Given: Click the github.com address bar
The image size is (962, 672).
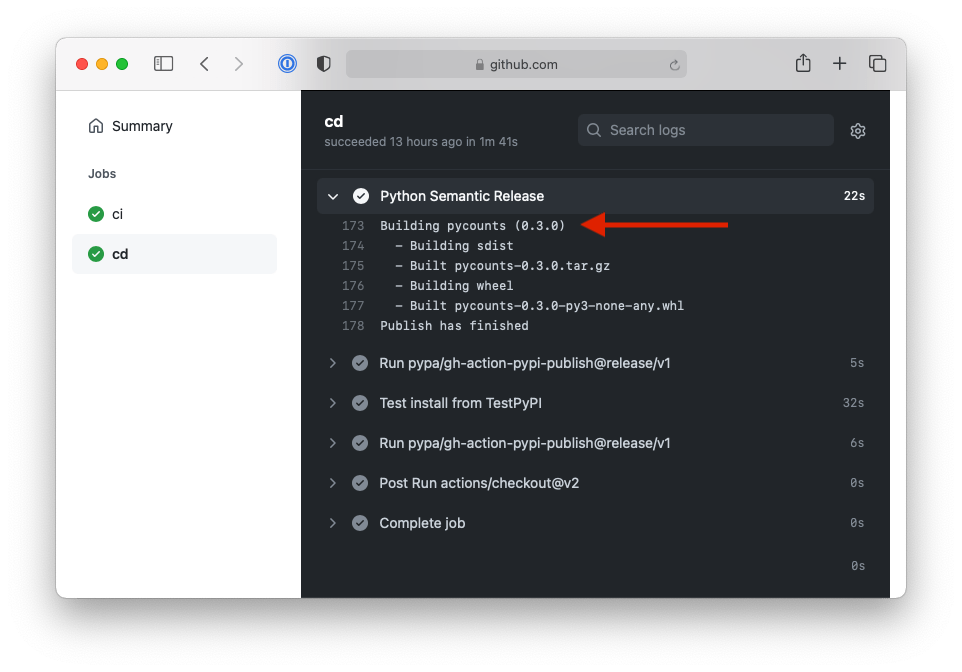Looking at the screenshot, I should [516, 65].
